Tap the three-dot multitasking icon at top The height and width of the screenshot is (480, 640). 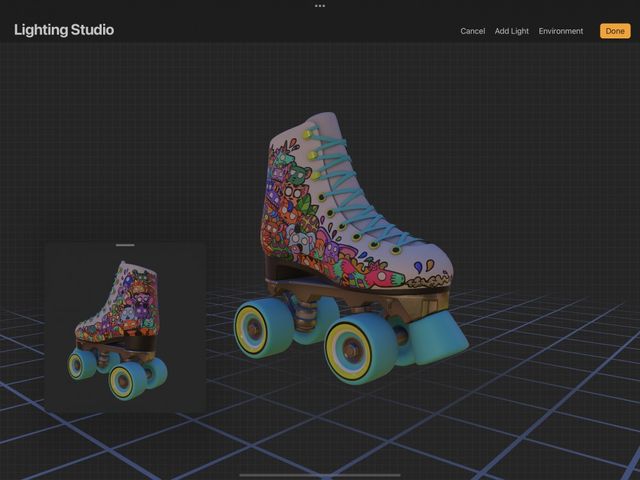point(320,6)
